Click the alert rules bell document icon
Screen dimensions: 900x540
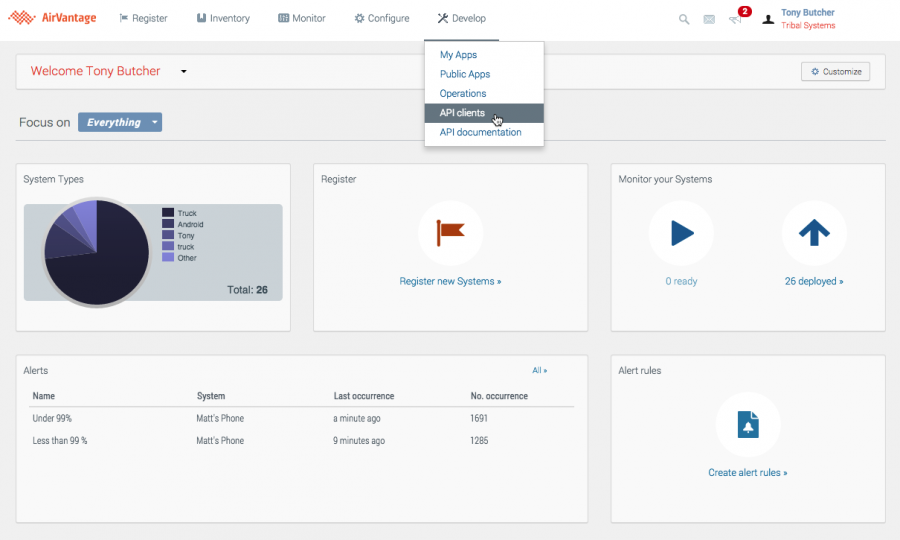[x=748, y=425]
